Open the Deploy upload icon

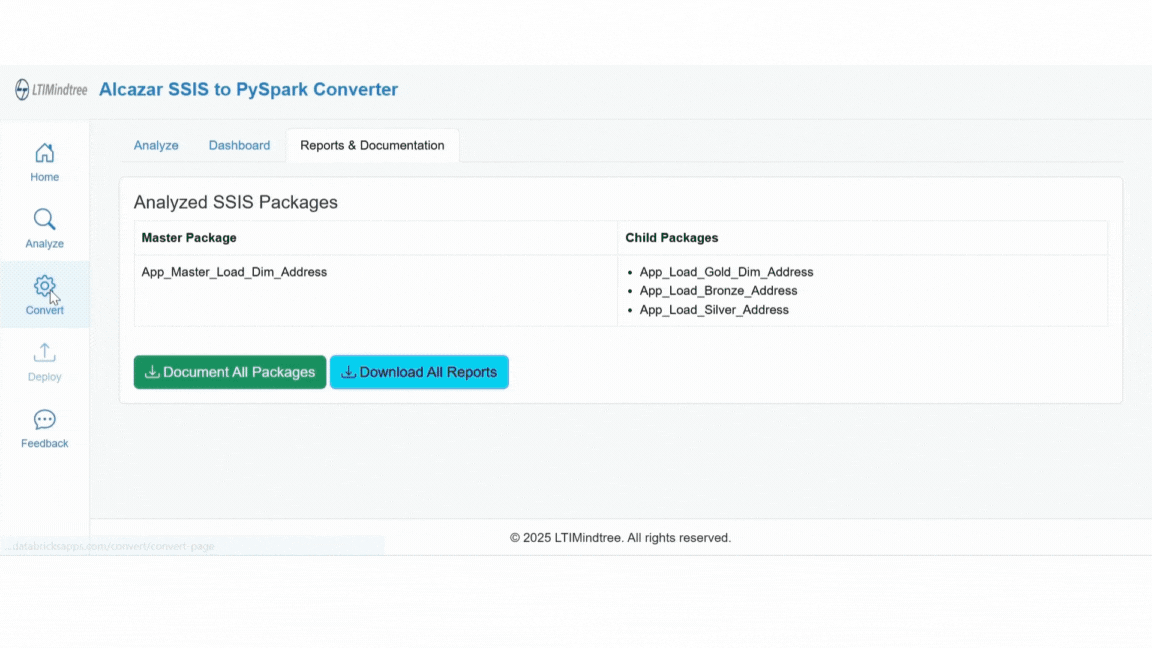pos(44,353)
